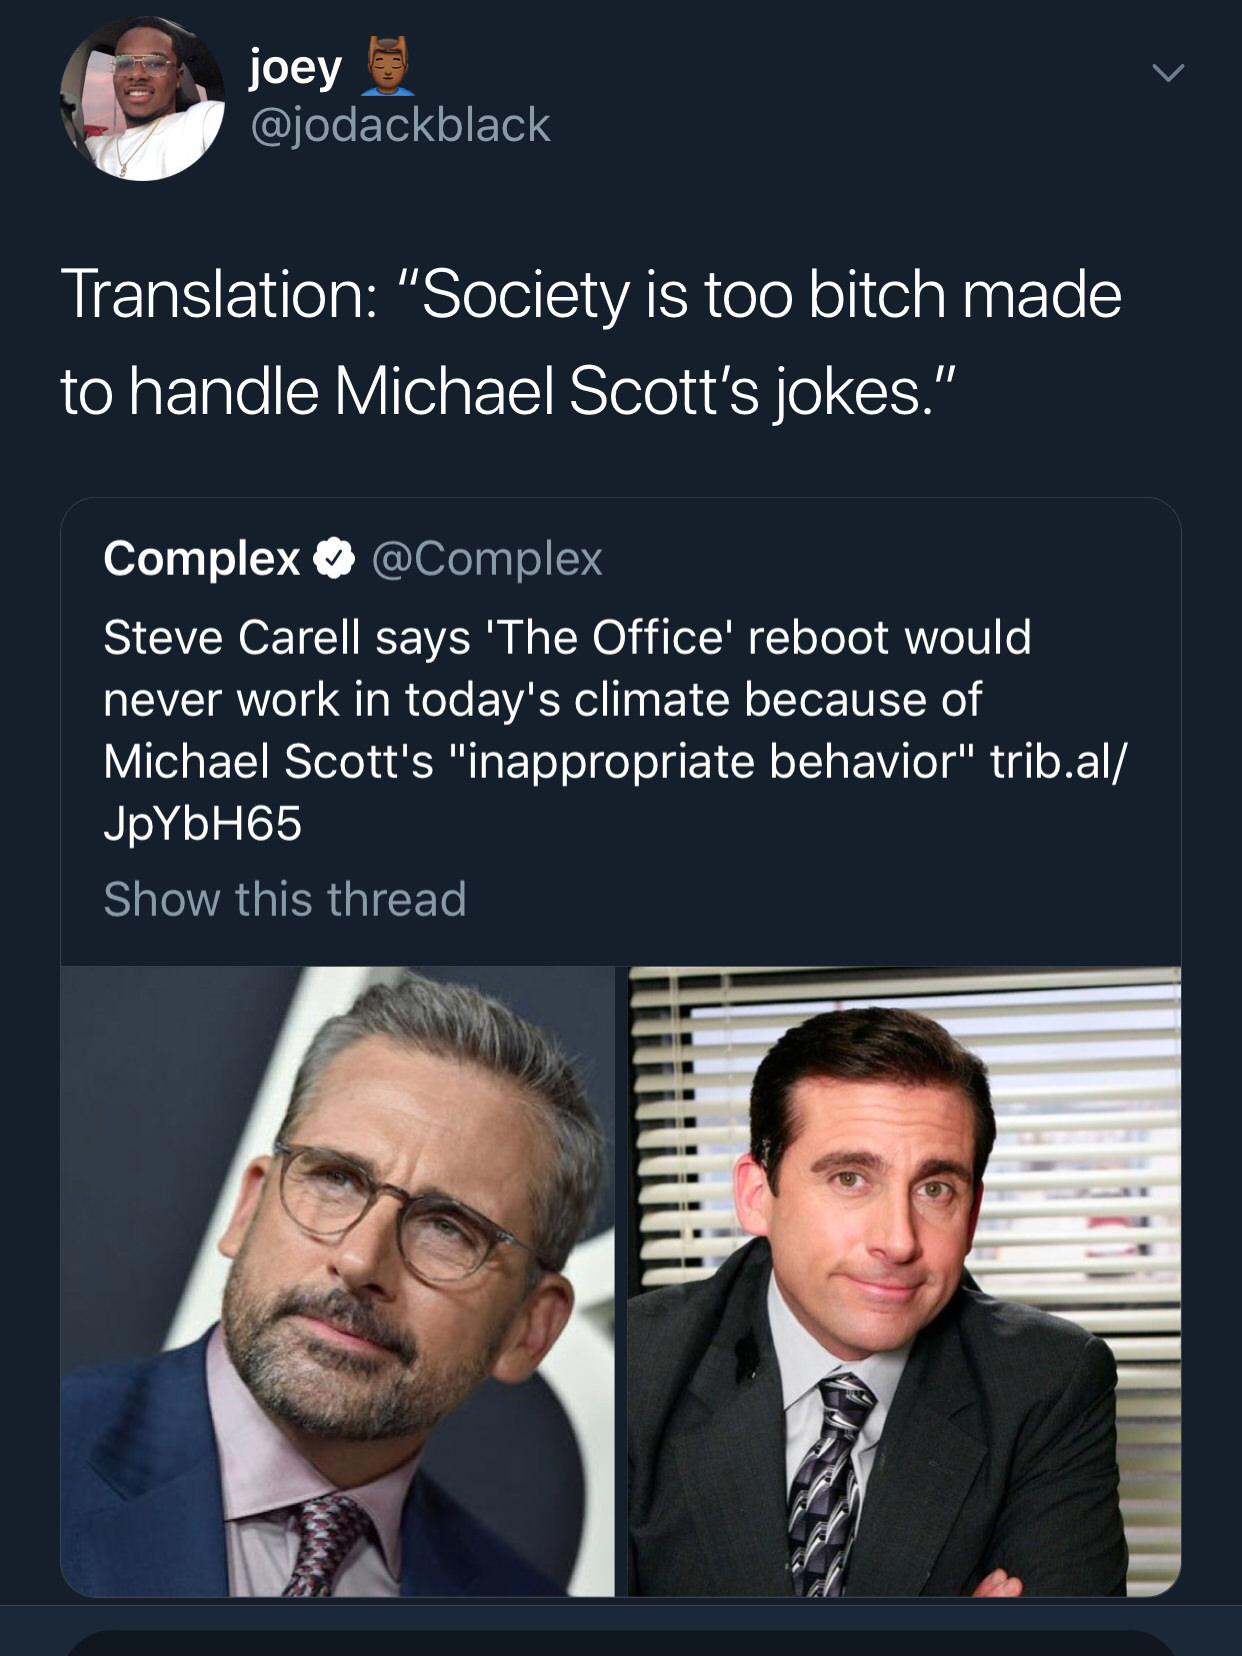Tap the @Complex handle
Screen dimensions: 1242x1656
click(x=487, y=558)
